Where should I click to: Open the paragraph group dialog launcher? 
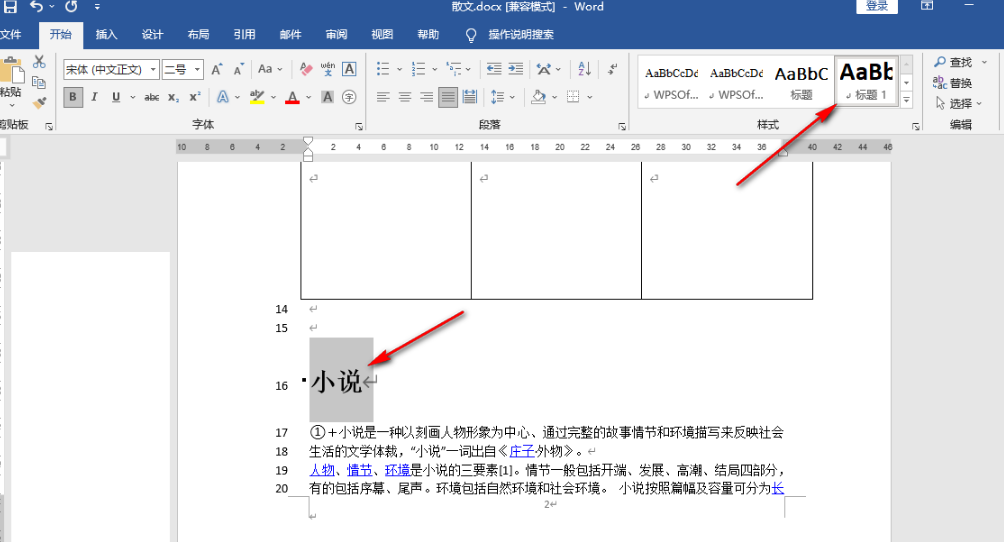[x=622, y=127]
